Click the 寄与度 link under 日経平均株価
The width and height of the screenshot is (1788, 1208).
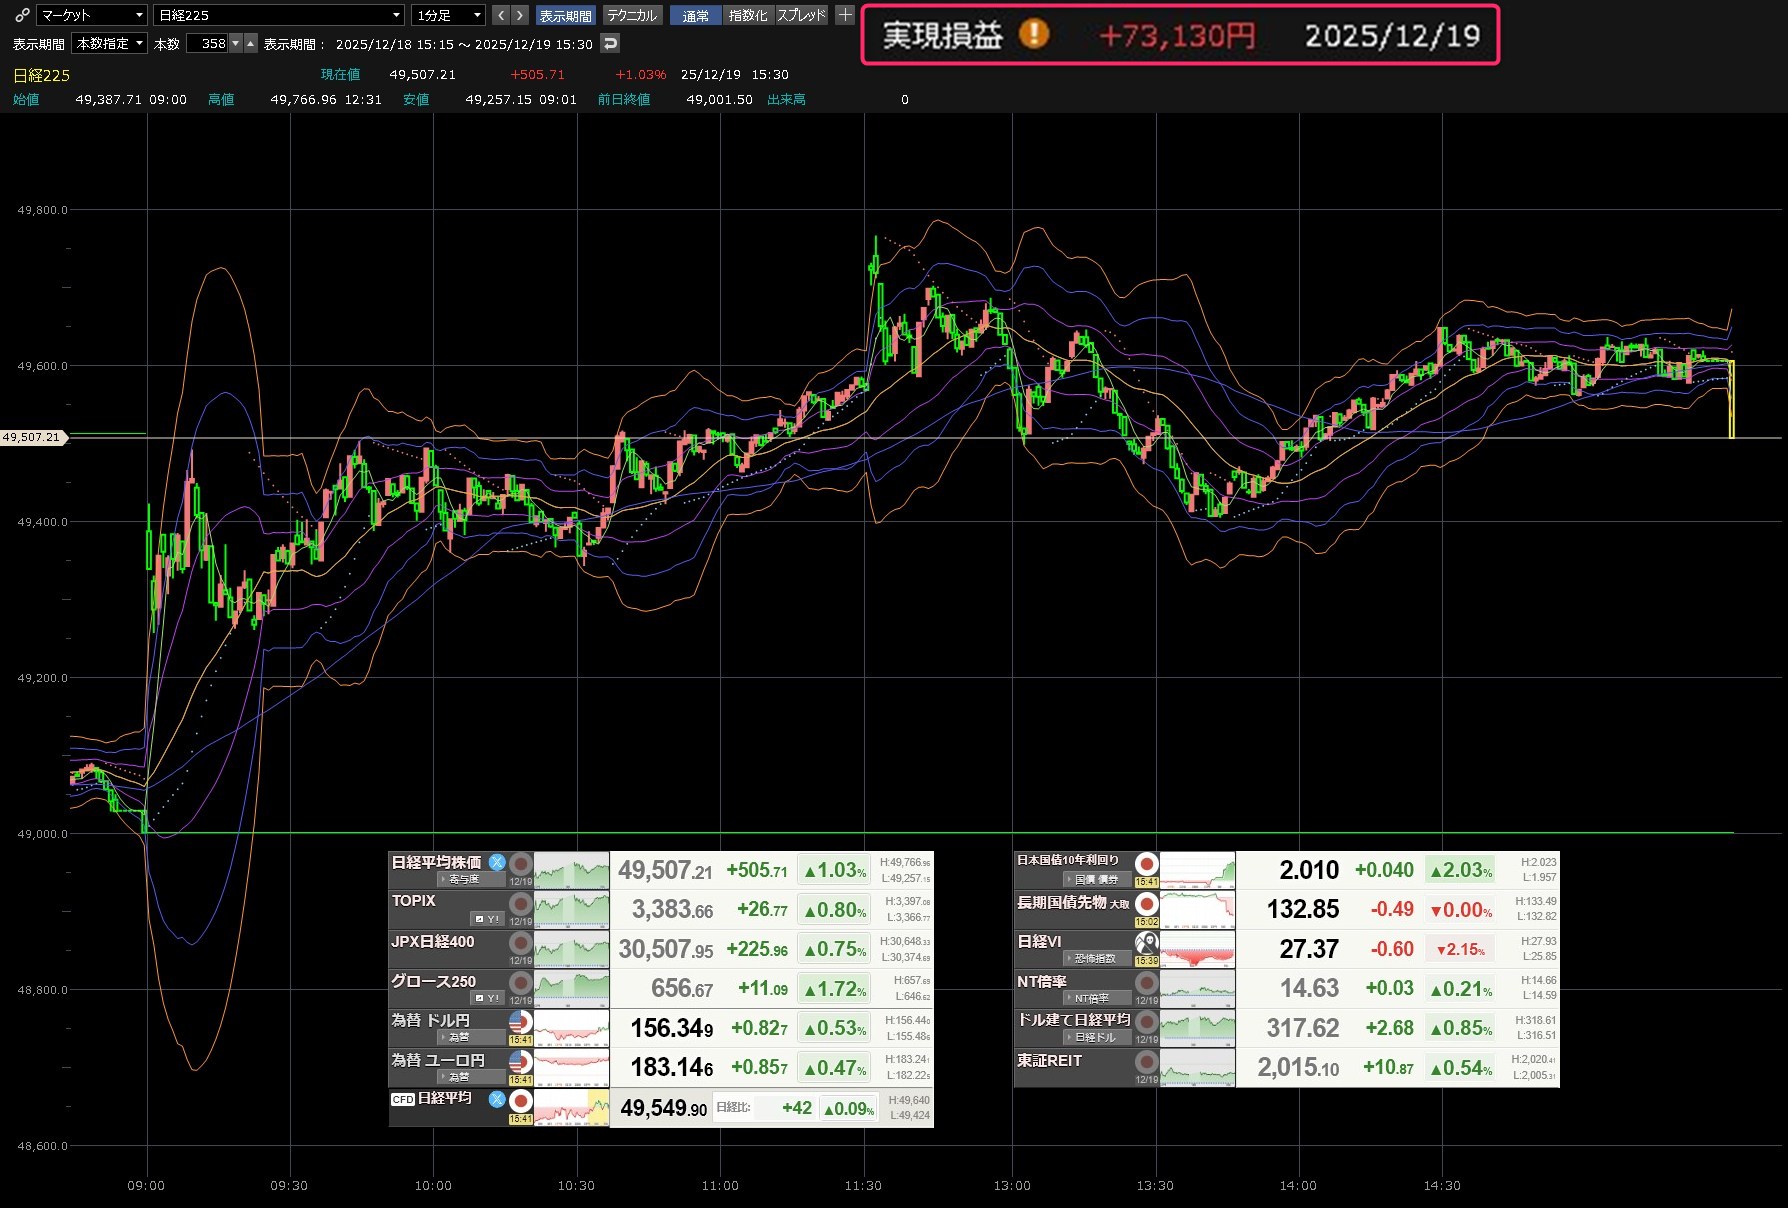click(x=463, y=880)
